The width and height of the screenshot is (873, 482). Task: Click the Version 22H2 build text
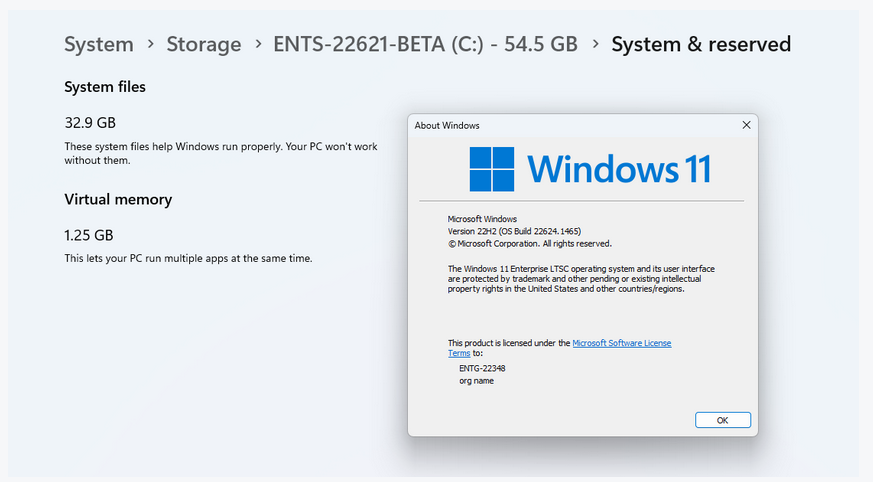(514, 231)
